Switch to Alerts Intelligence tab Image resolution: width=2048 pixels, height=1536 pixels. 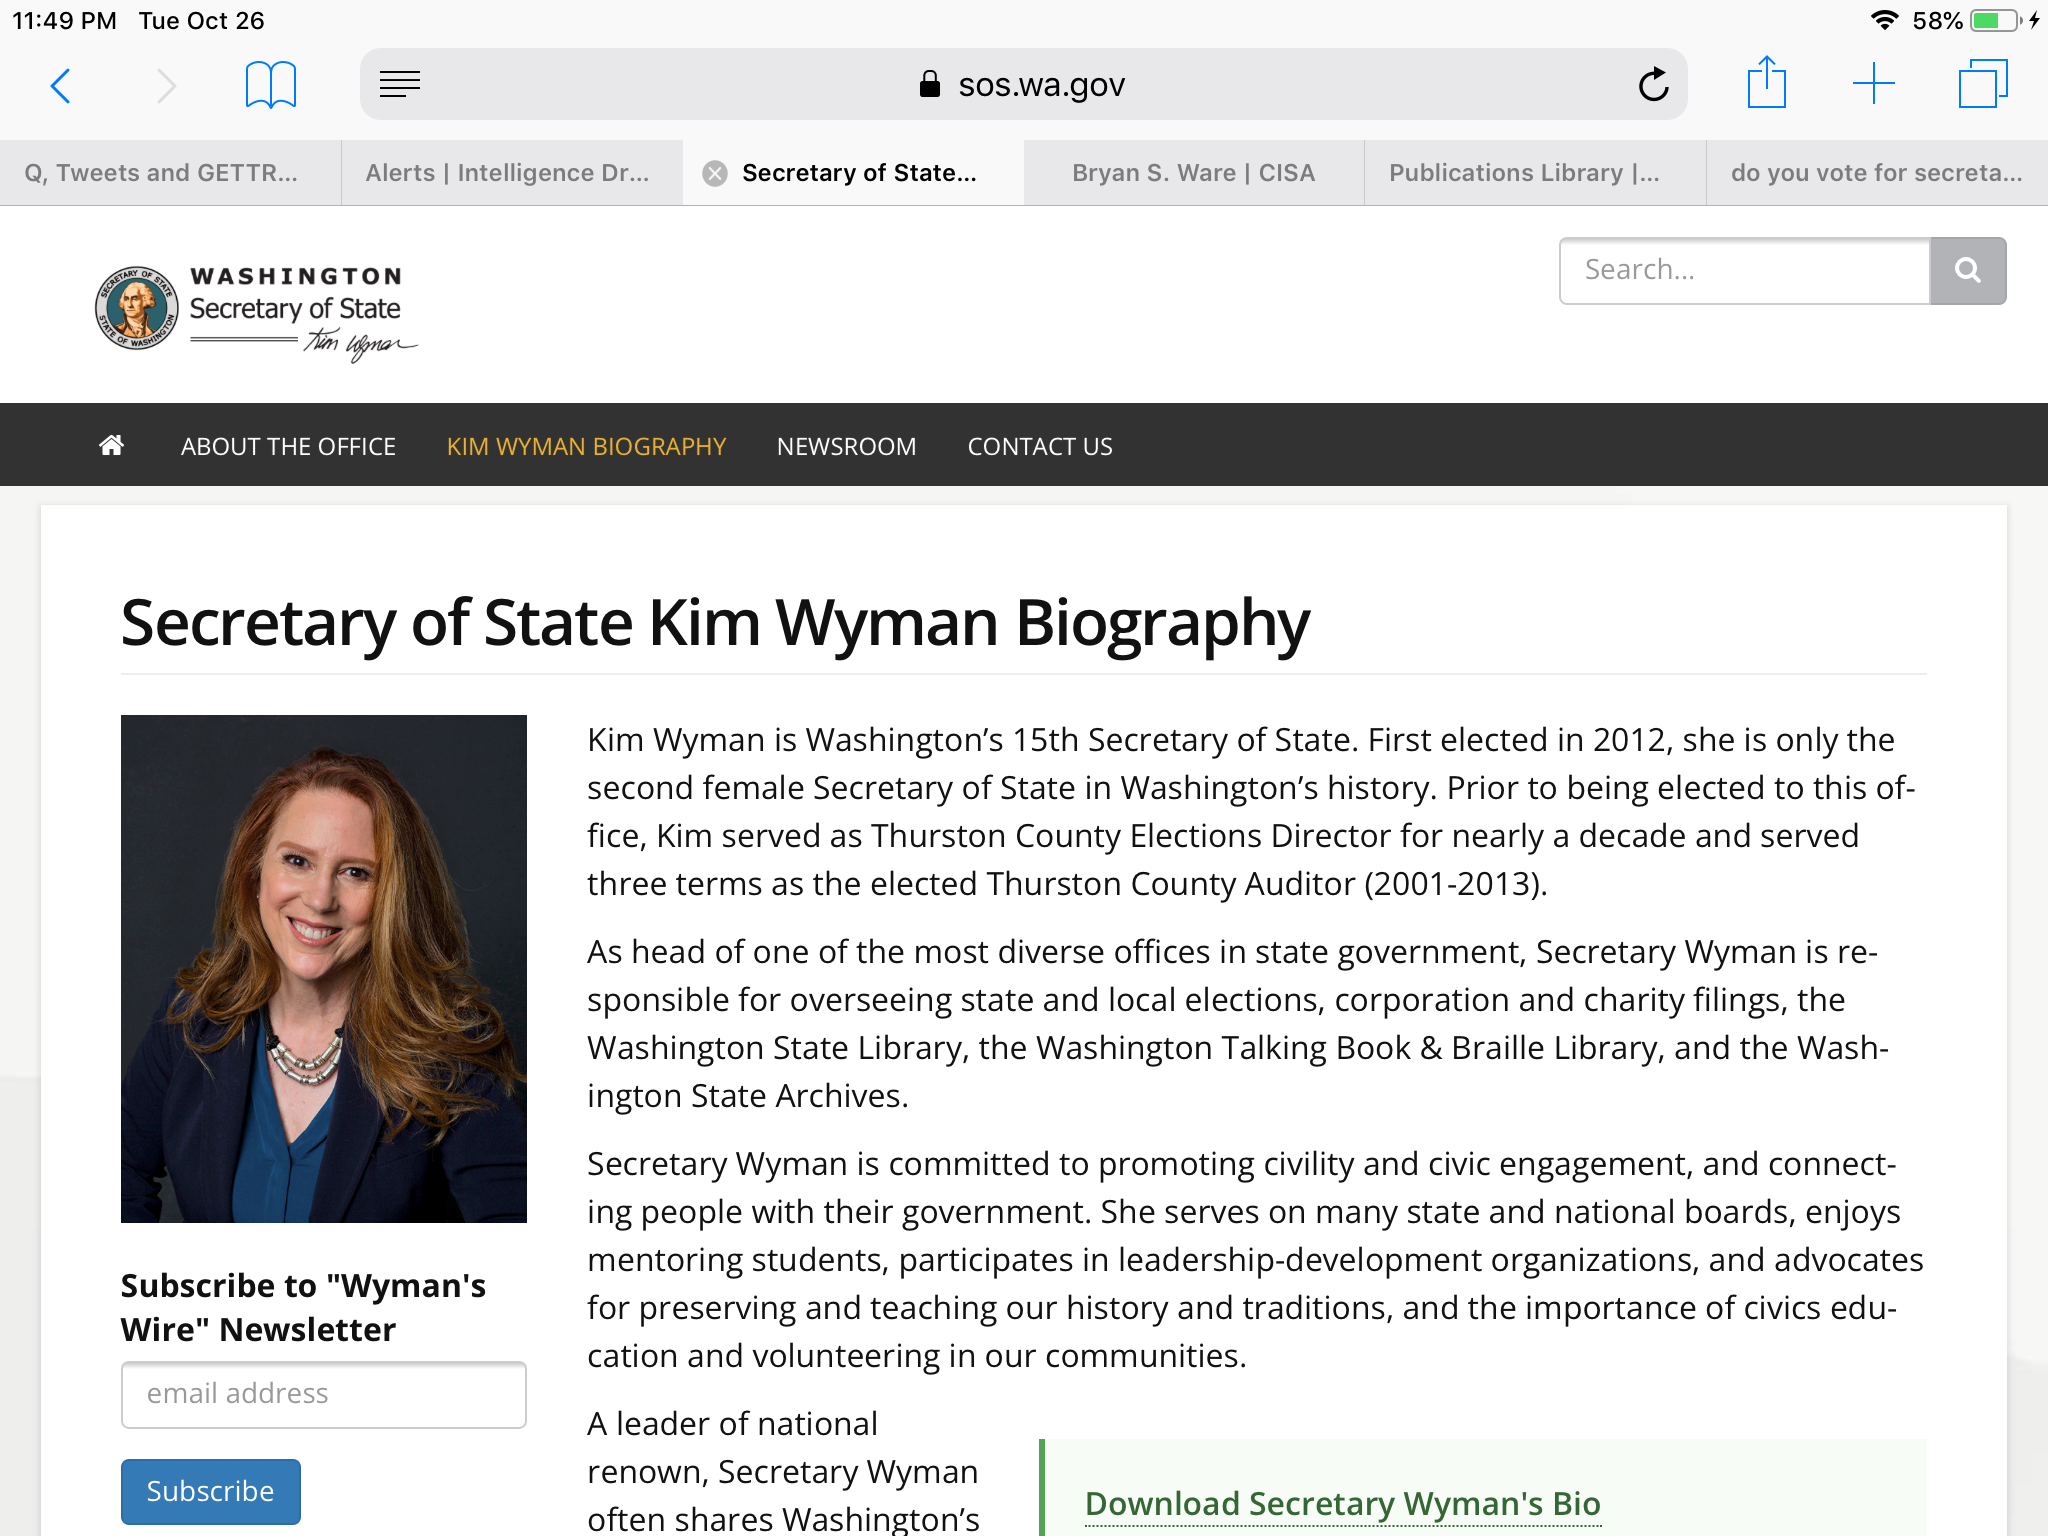pyautogui.click(x=507, y=173)
